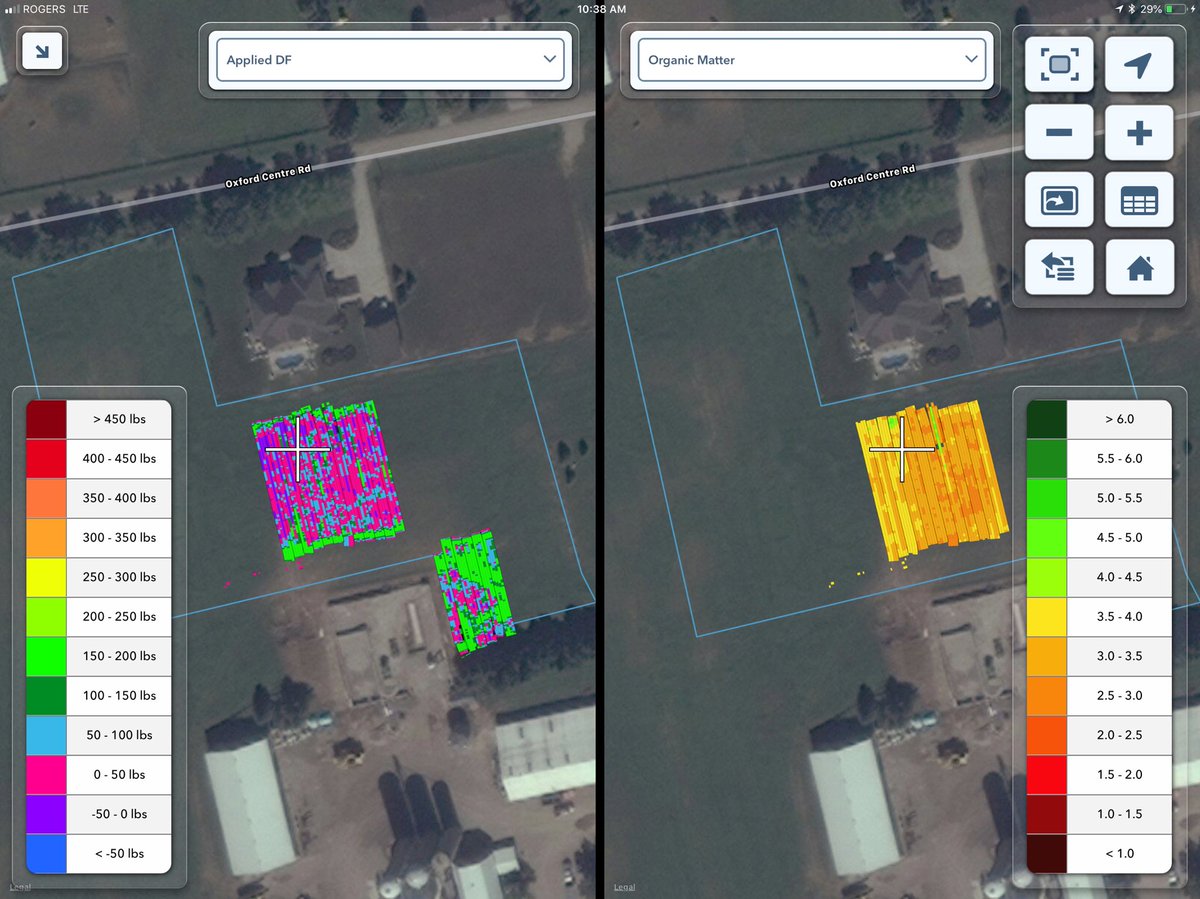This screenshot has width=1200, height=899.
Task: Open the data table grid icon
Action: click(1139, 200)
